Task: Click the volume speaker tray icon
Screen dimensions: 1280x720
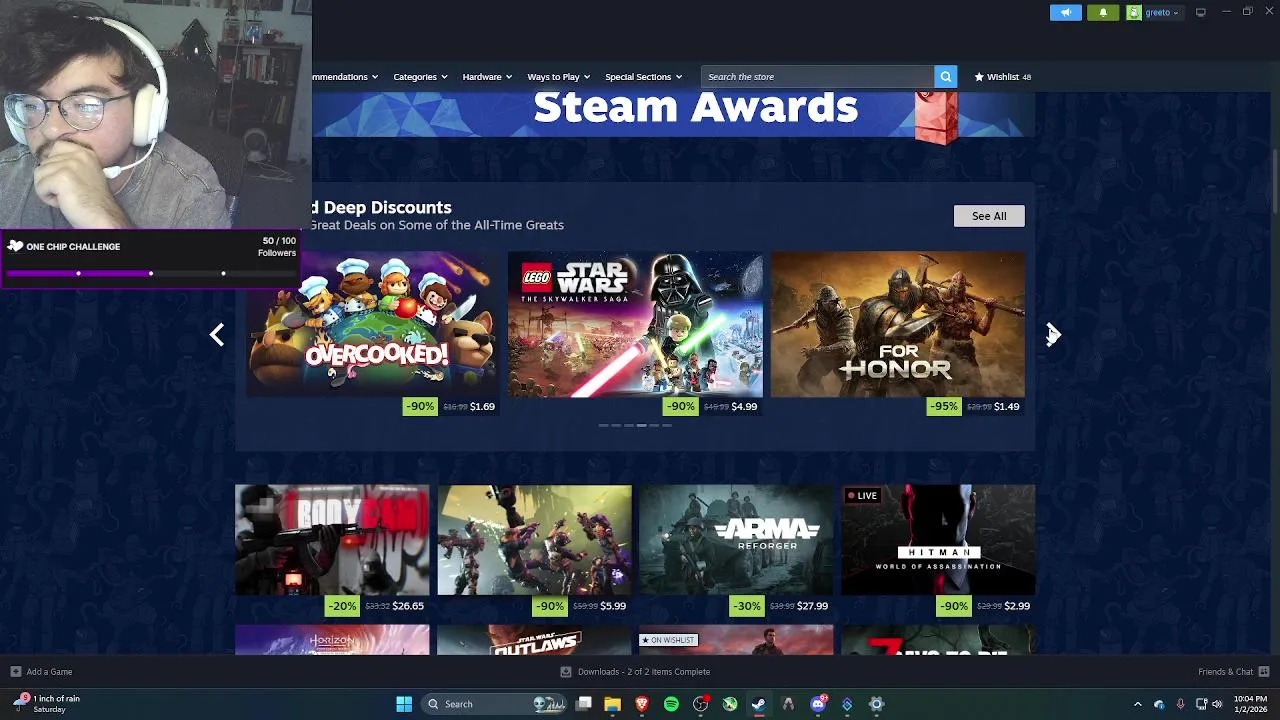Action: click(1217, 704)
